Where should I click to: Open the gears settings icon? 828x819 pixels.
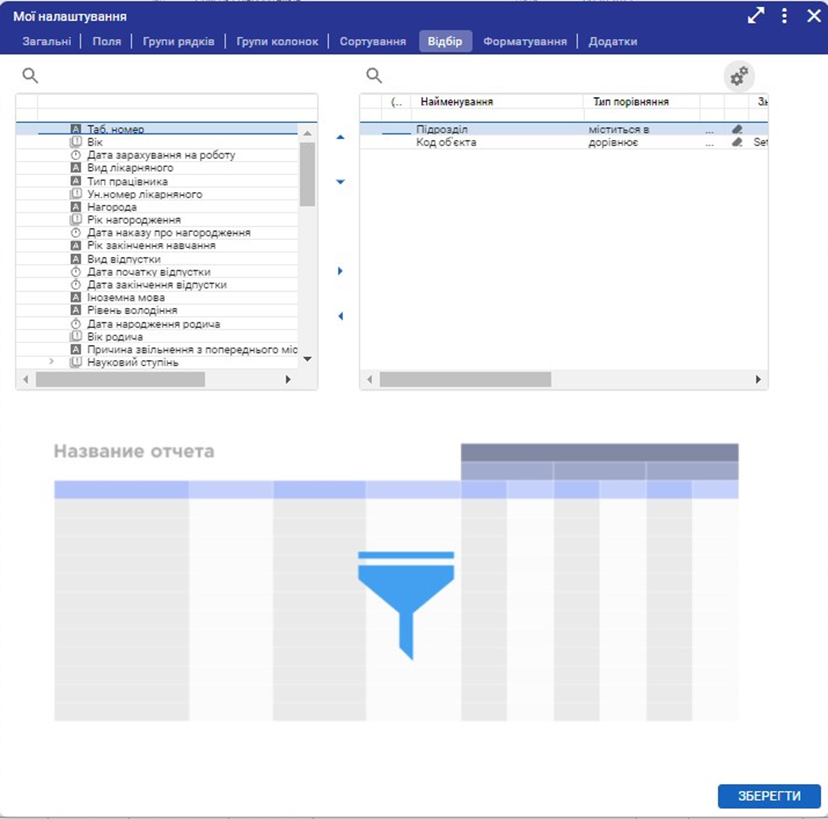(x=739, y=76)
